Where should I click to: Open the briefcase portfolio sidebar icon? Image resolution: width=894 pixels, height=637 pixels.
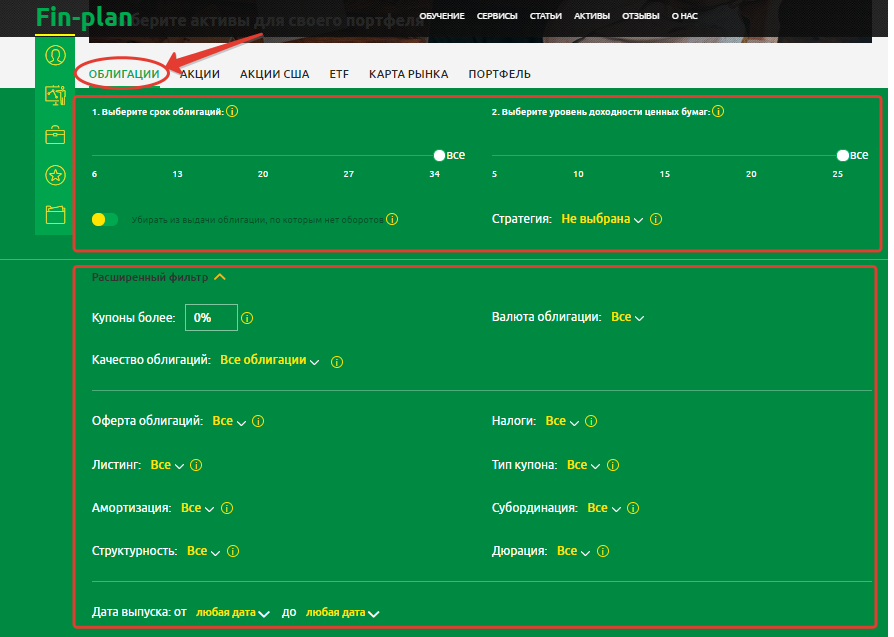(55, 135)
